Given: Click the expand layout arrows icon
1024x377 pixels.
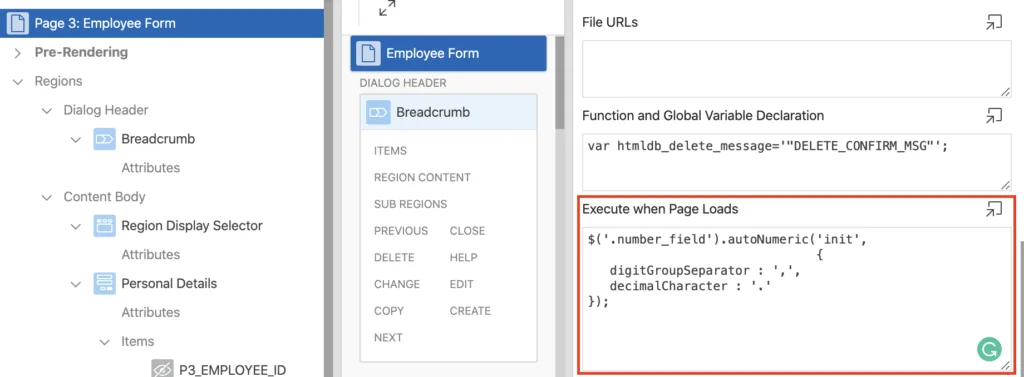Looking at the screenshot, I should tap(387, 8).
